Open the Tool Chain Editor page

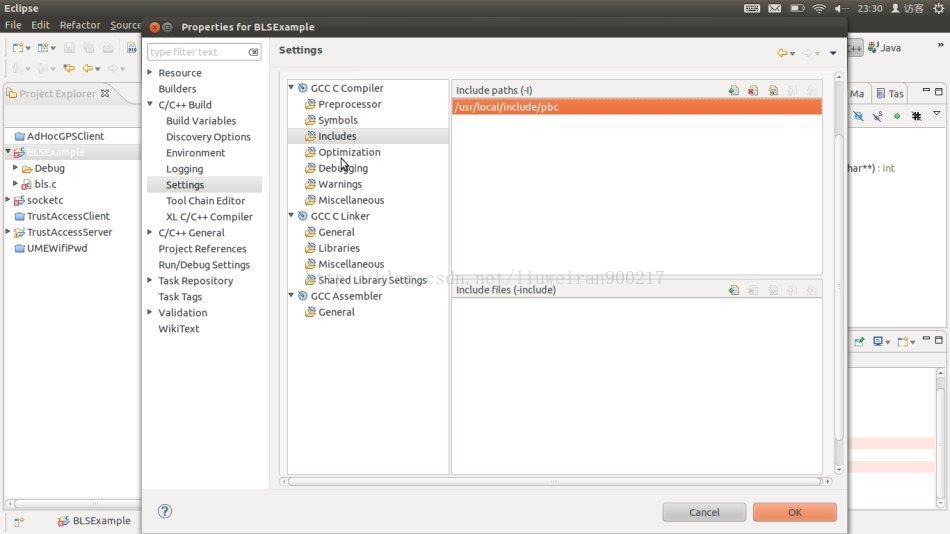[x=205, y=201]
